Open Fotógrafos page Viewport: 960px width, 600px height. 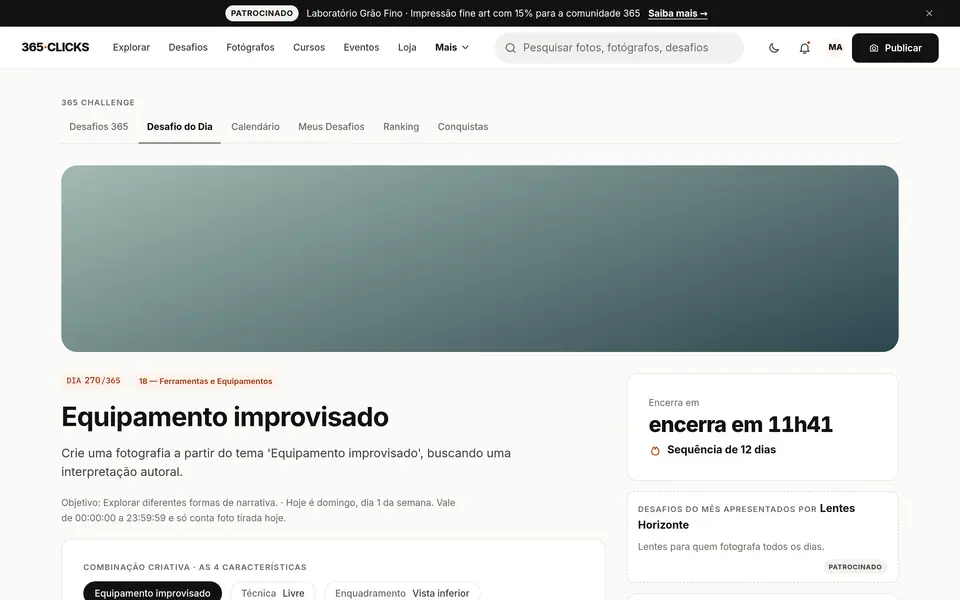pyautogui.click(x=250, y=47)
